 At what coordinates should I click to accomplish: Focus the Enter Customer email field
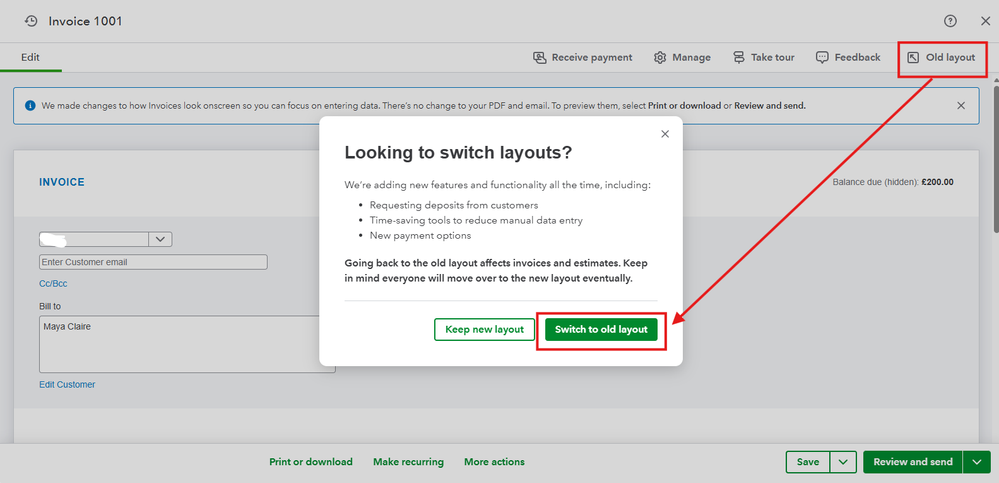pyautogui.click(x=153, y=262)
